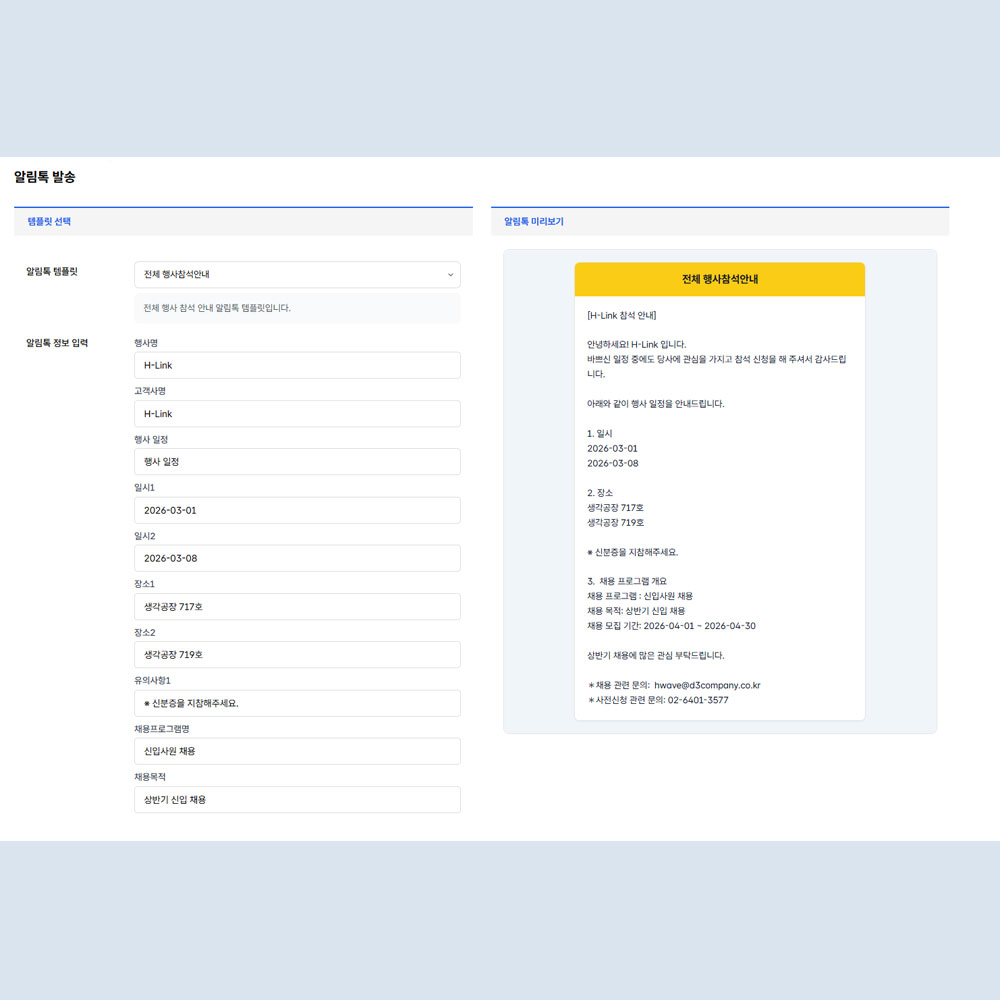1000x1000 pixels.
Task: Open the 알림톡 템플릿 dropdown
Action: point(297,274)
